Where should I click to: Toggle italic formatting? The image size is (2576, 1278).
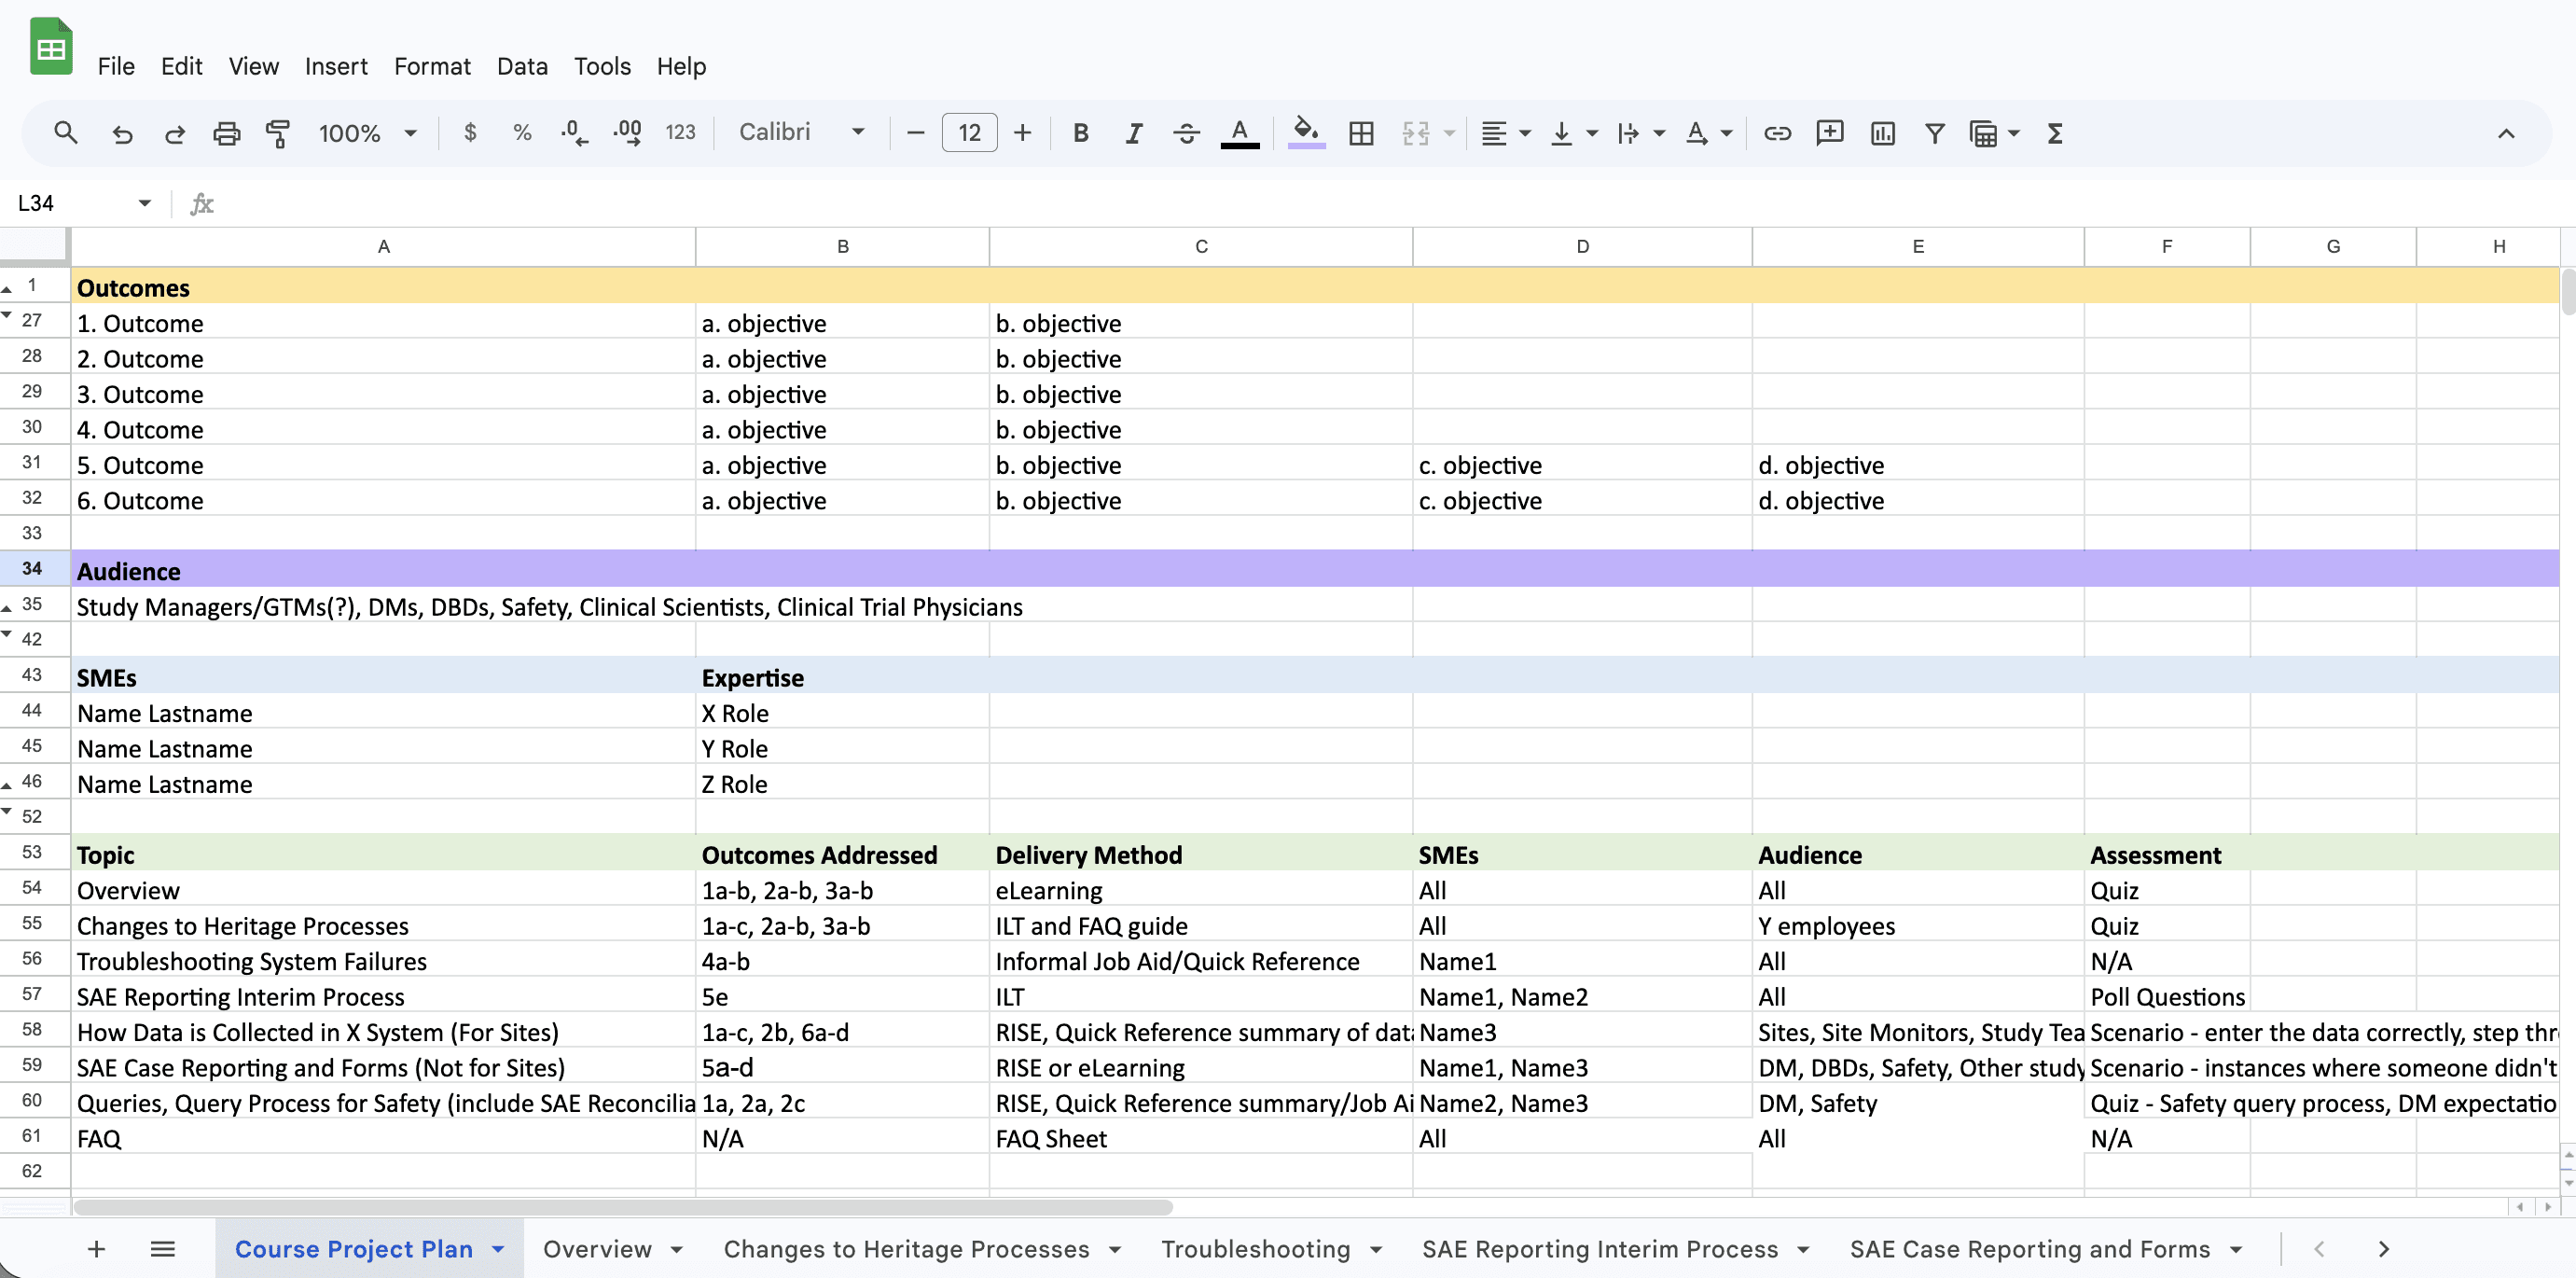1133,133
